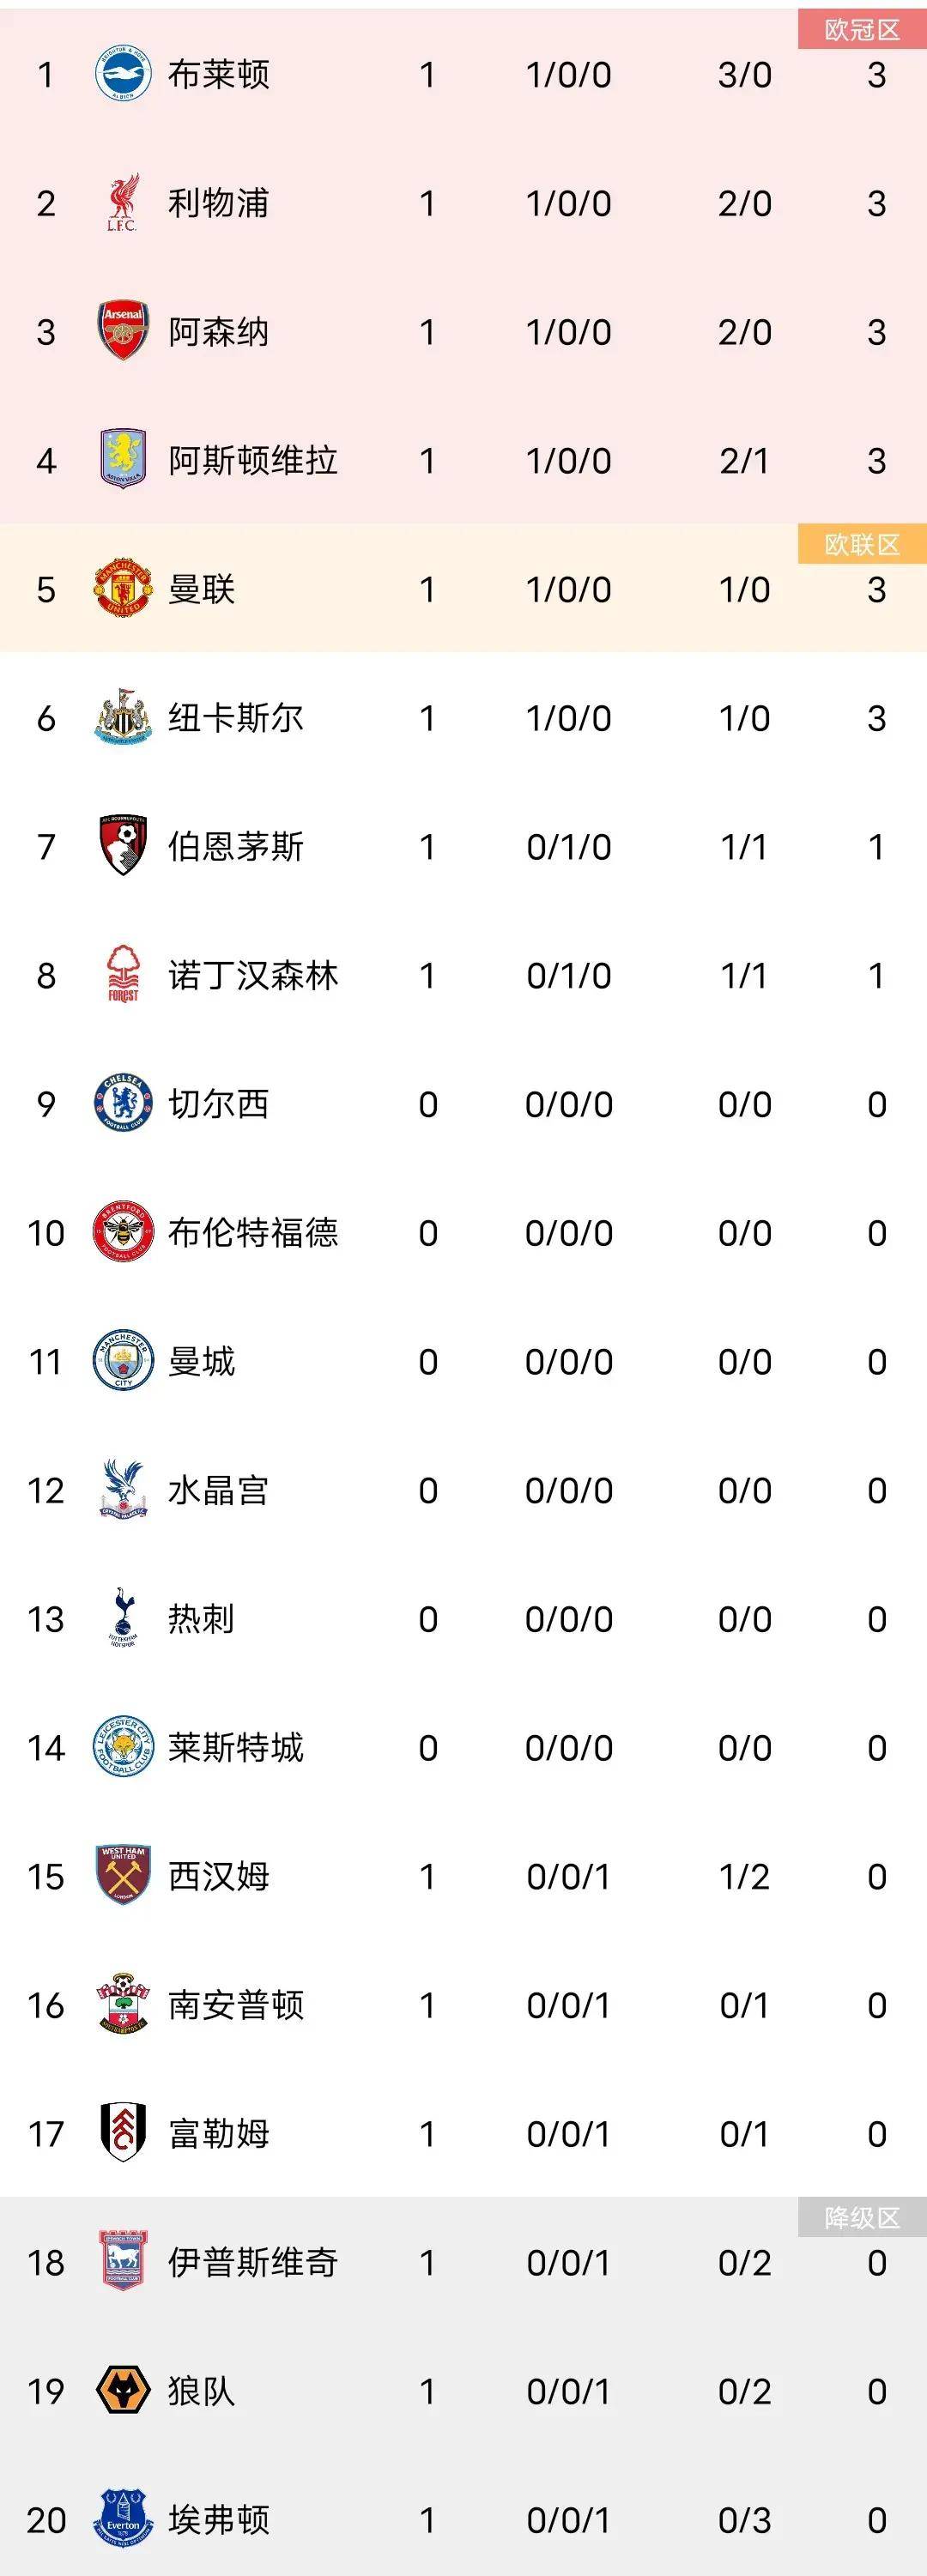927x2576 pixels.
Task: Click the 欧冠区 zone label
Action: click(x=862, y=30)
